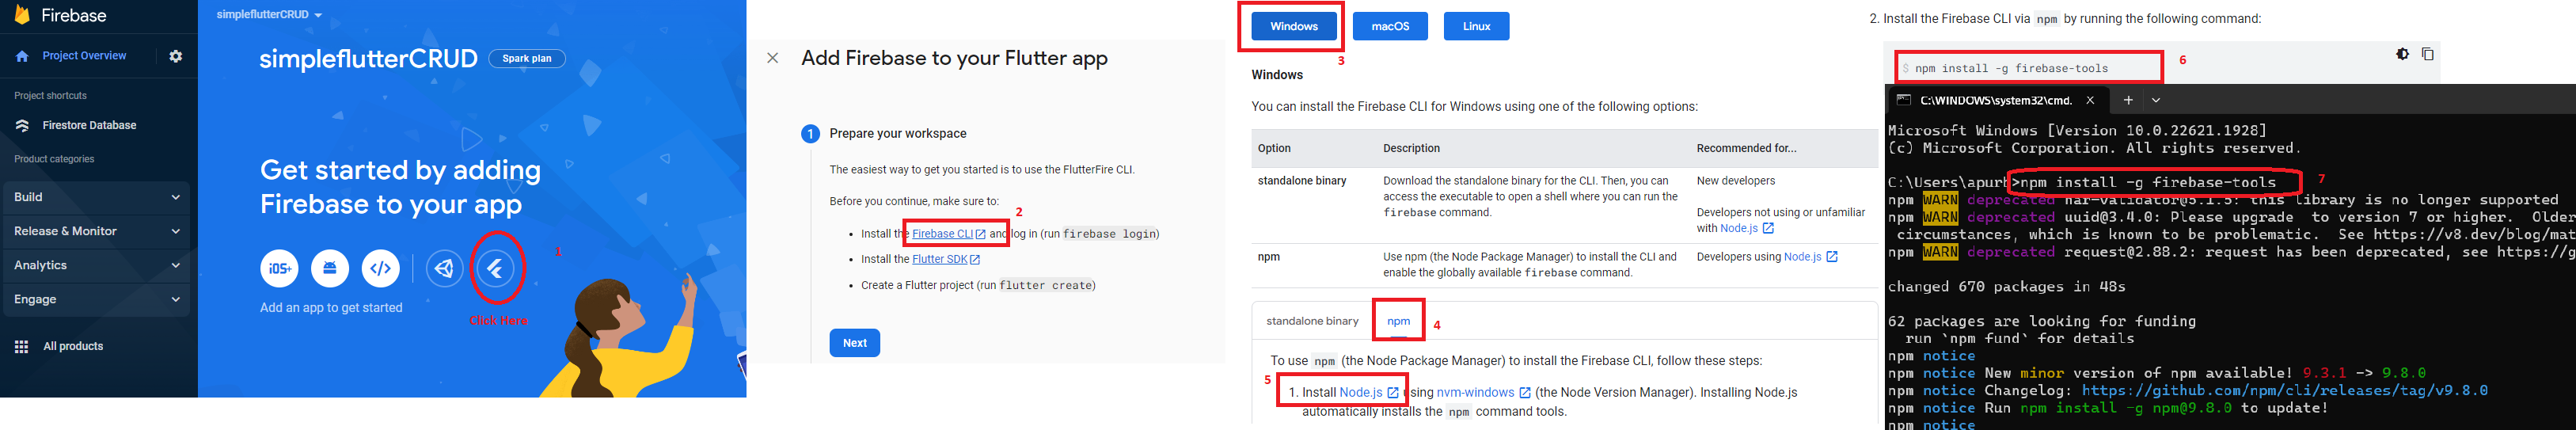Select the macOS platform tab
Viewport: 2576px width, 430px height.
1390,26
